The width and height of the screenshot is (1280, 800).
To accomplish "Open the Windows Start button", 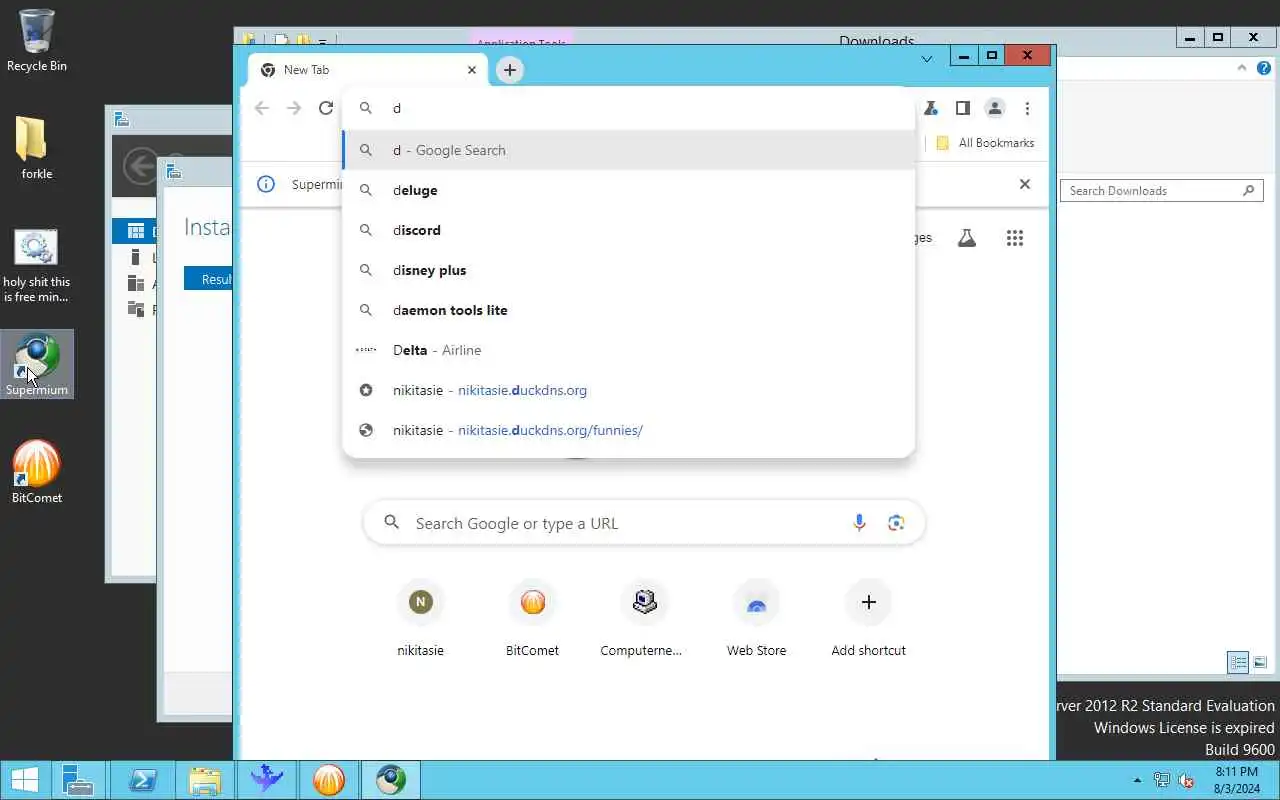I will click(24, 779).
